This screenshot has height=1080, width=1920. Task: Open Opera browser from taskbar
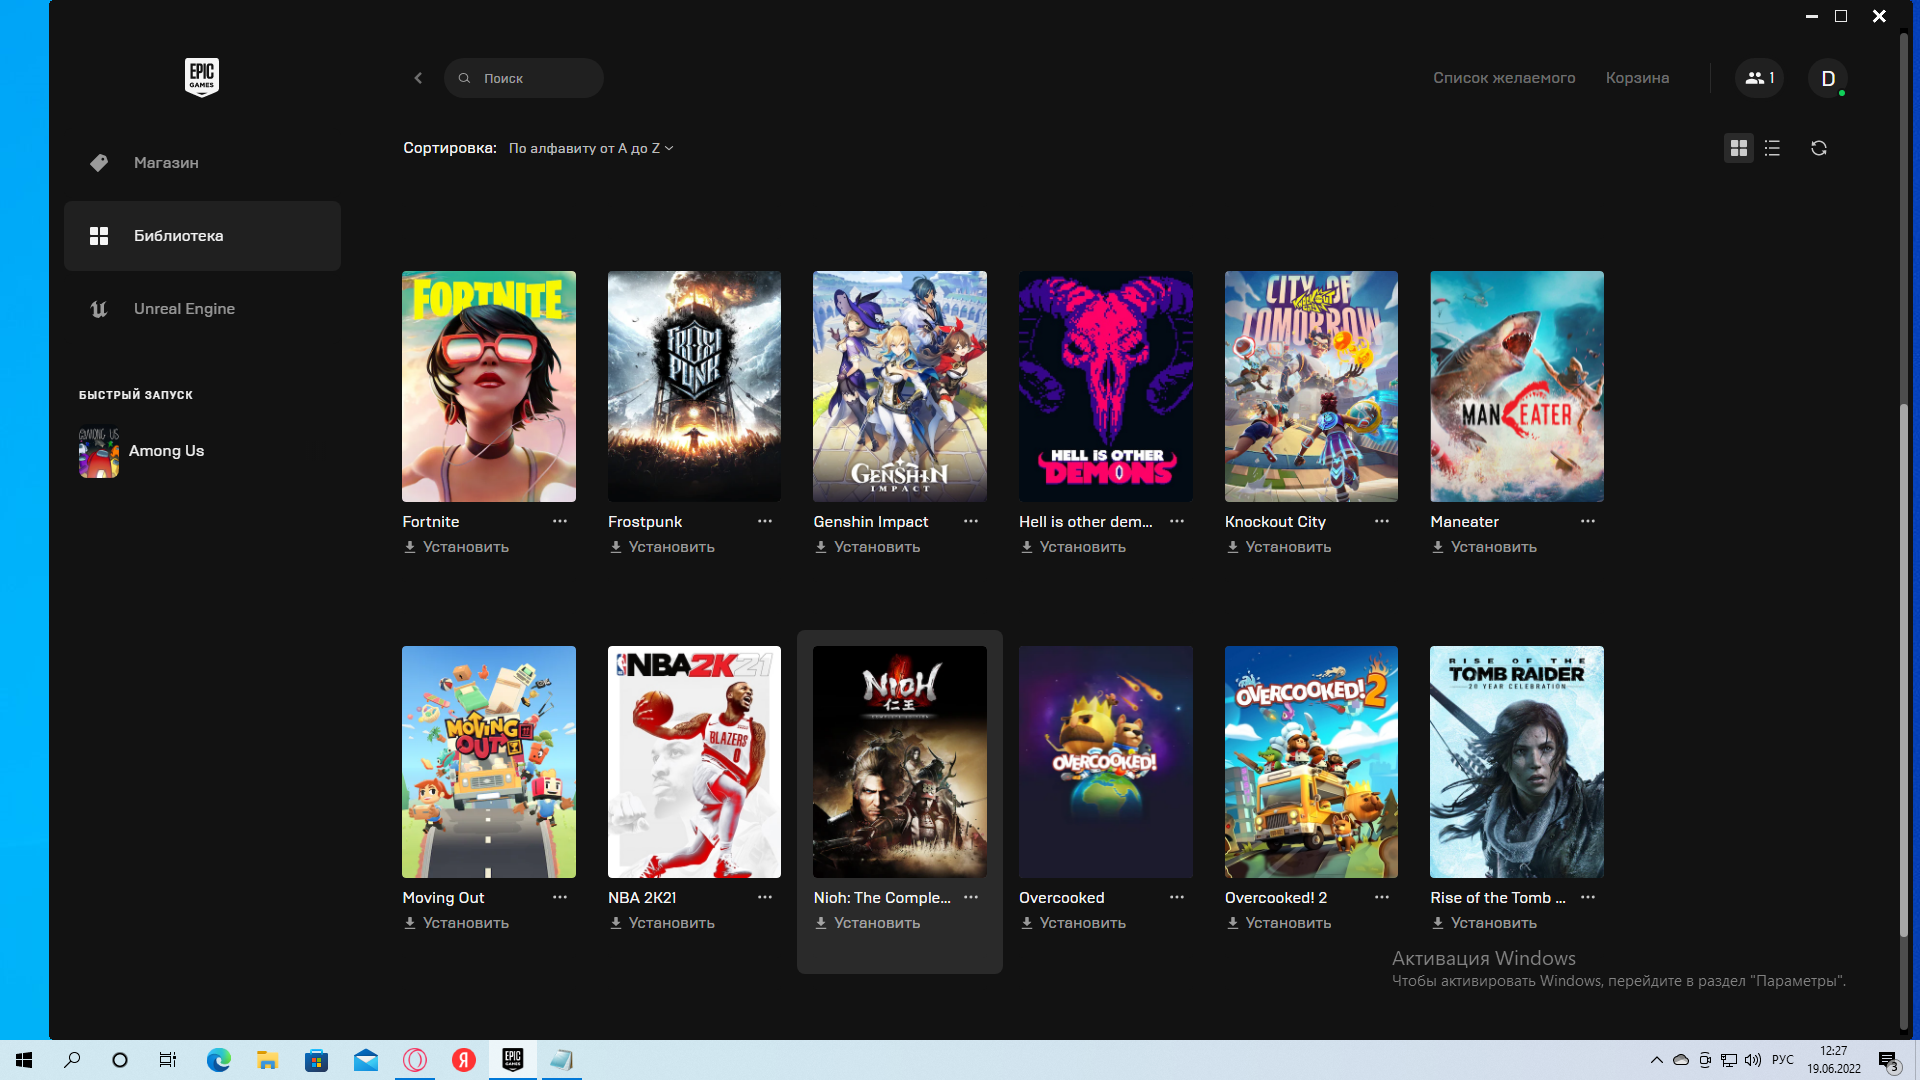click(415, 1060)
